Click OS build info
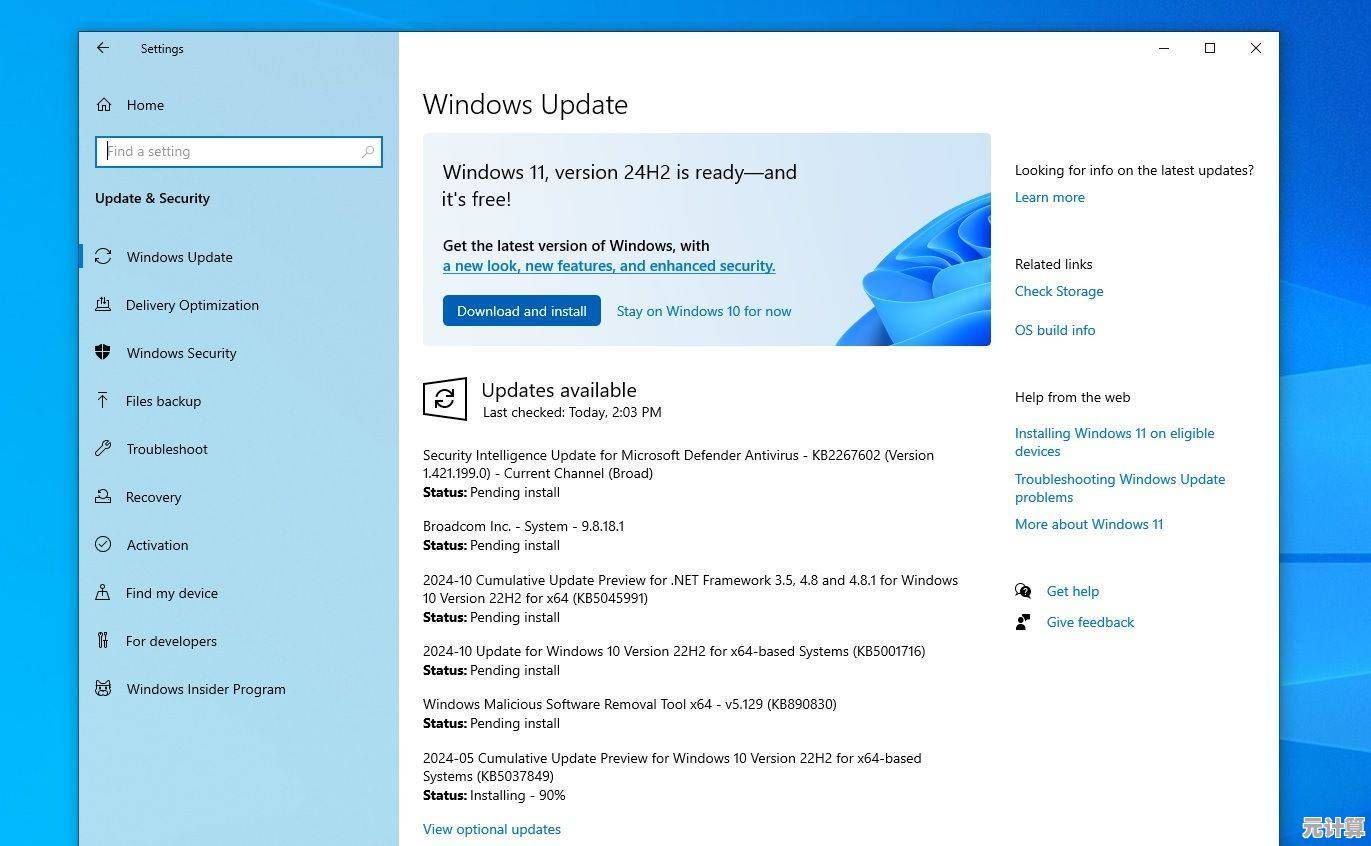The width and height of the screenshot is (1371, 846). tap(1055, 330)
